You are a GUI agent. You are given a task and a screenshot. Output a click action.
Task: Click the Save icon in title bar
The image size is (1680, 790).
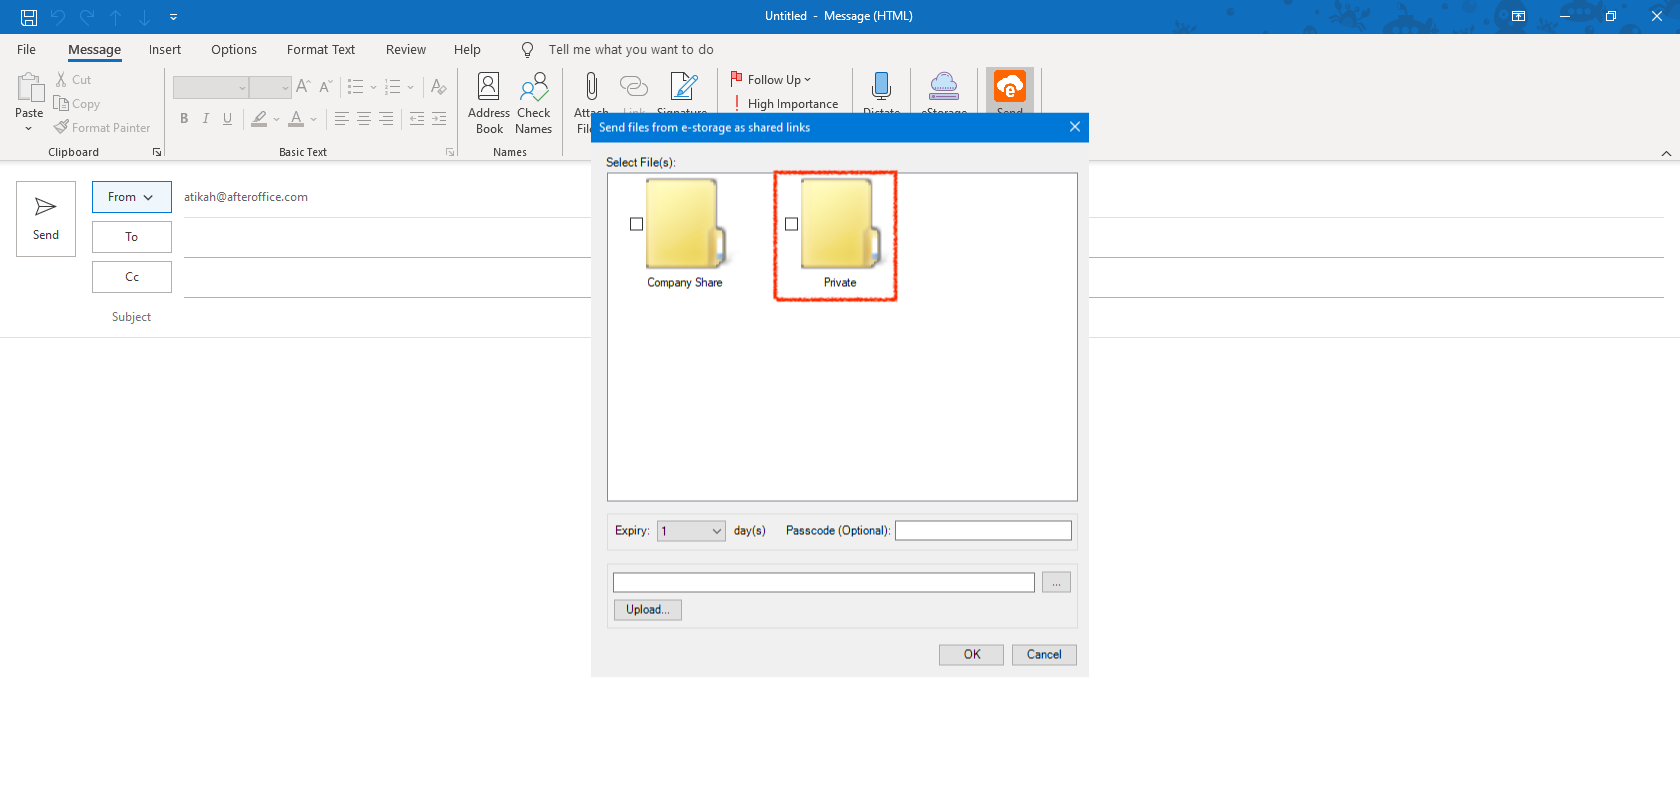coord(29,17)
